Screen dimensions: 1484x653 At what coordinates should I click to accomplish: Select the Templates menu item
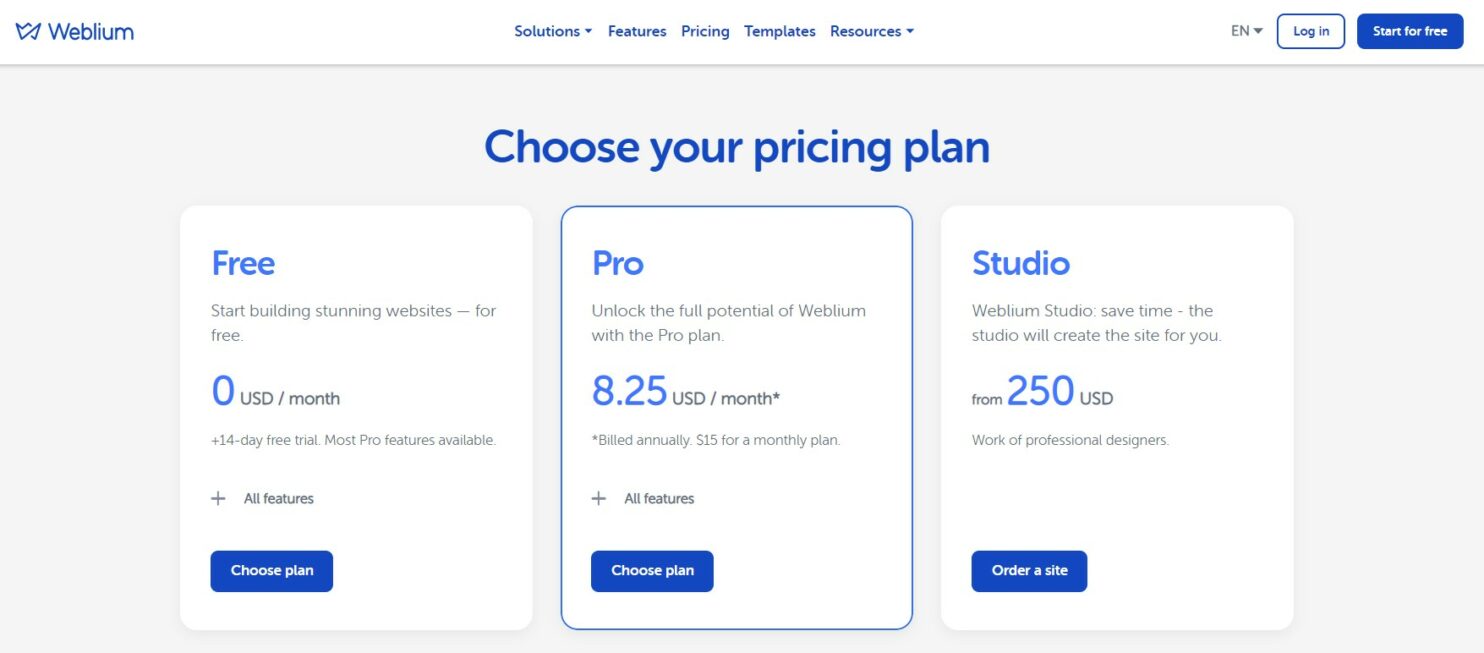[779, 31]
